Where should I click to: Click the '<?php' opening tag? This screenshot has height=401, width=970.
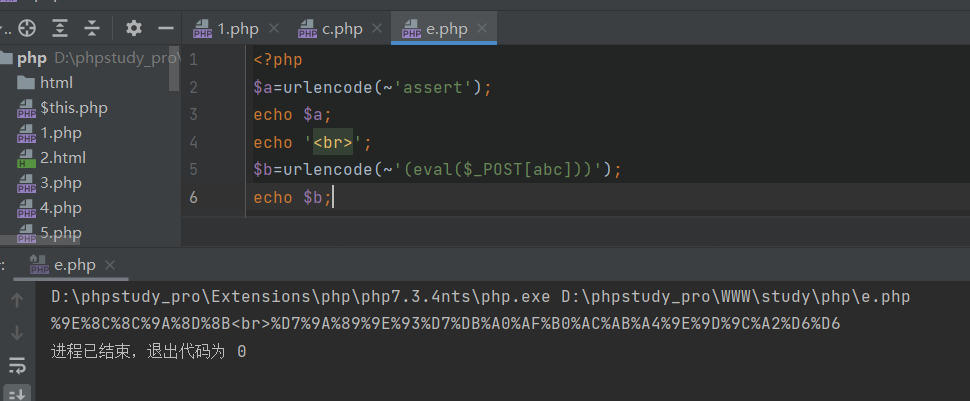278,60
